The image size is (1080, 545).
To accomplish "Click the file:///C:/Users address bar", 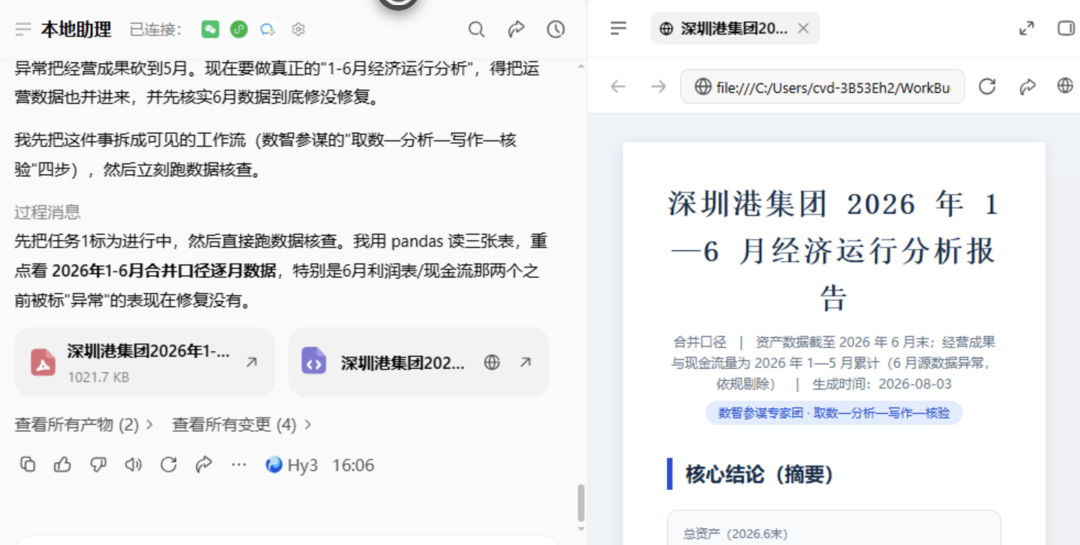I will tap(822, 86).
